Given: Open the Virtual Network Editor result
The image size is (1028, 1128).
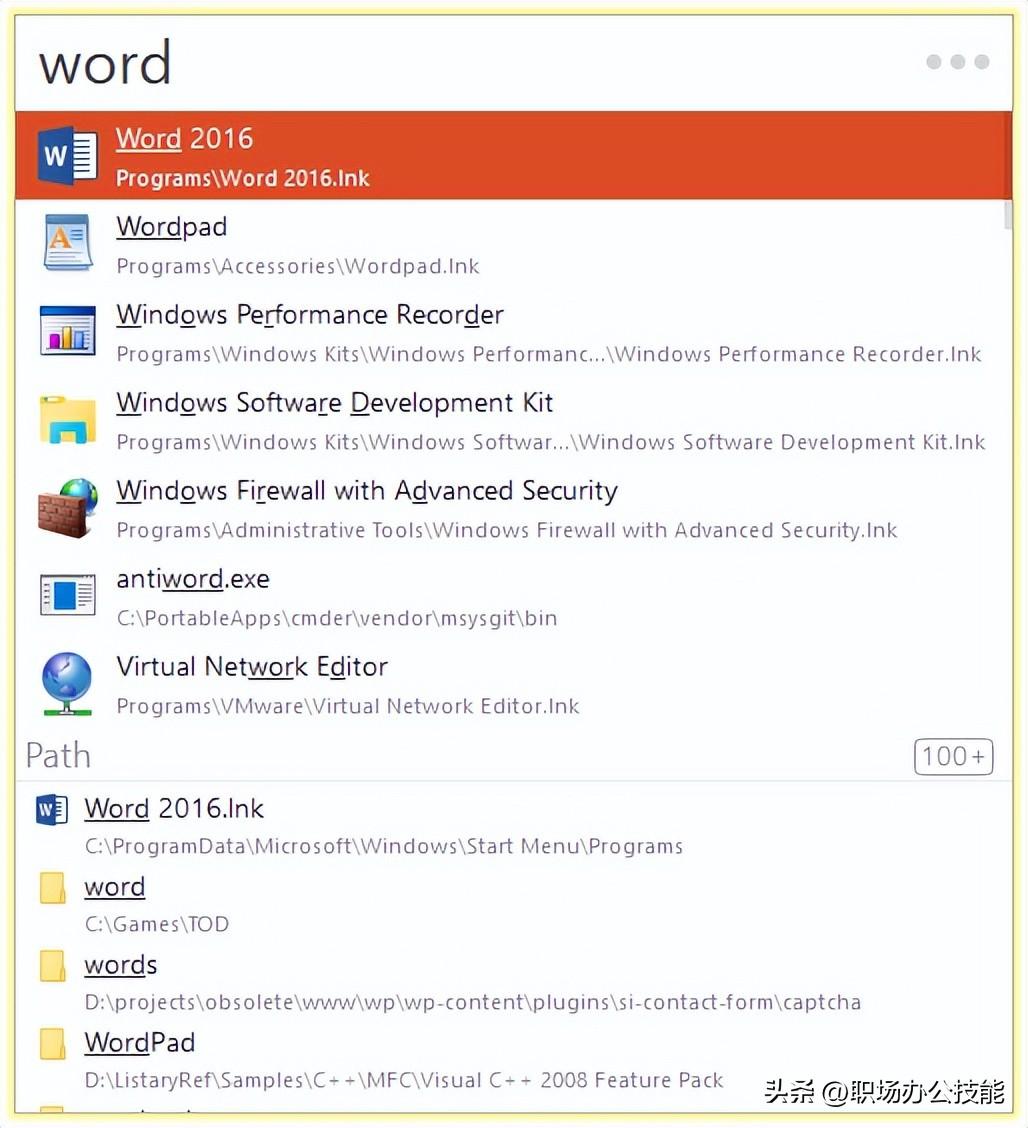Looking at the screenshot, I should (251, 667).
